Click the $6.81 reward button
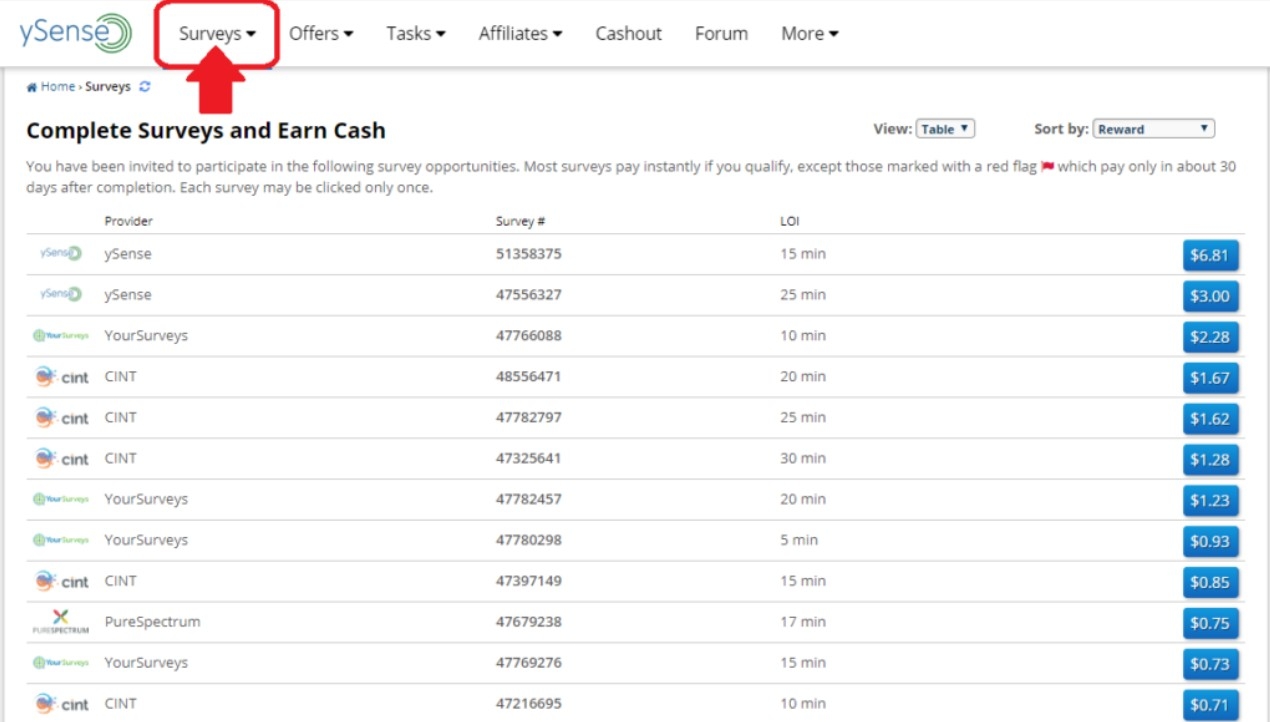 tap(1211, 255)
